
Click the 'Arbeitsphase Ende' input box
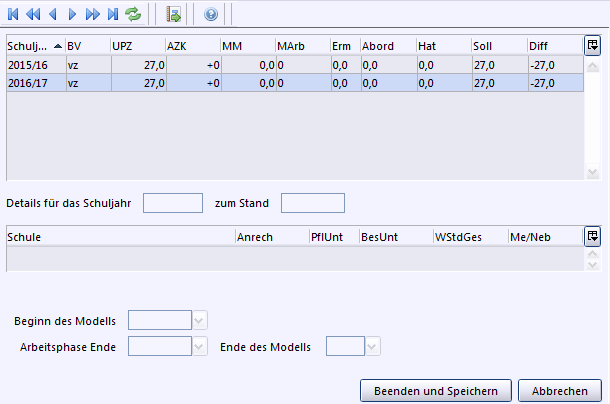160,346
